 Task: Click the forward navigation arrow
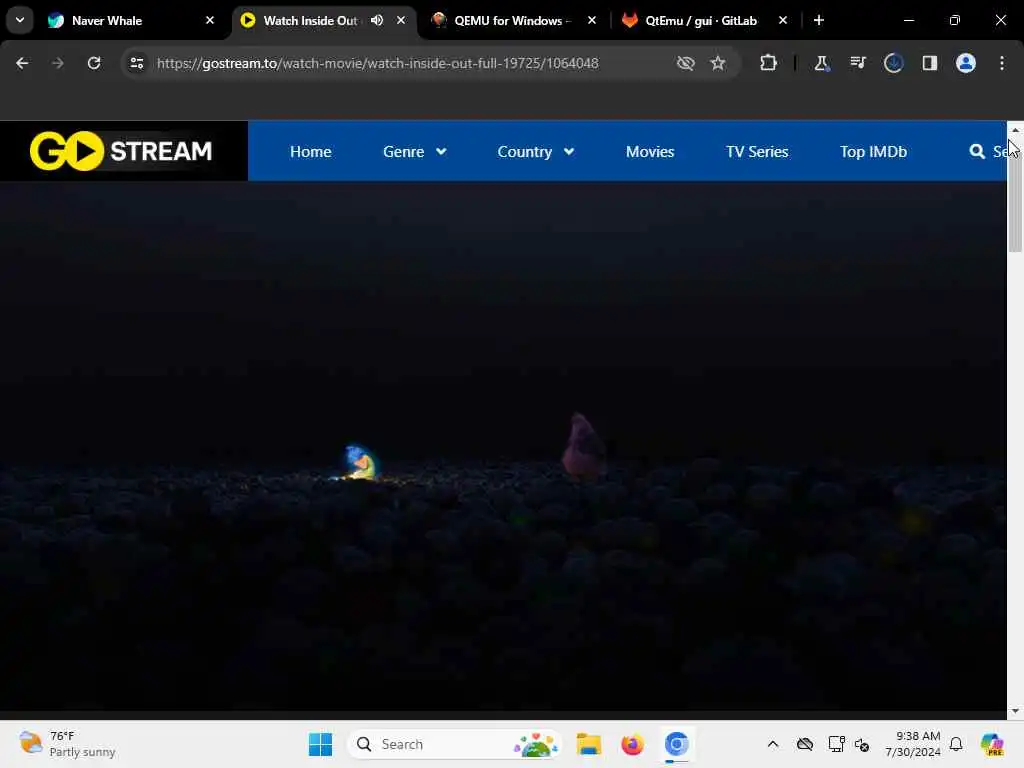coord(57,63)
